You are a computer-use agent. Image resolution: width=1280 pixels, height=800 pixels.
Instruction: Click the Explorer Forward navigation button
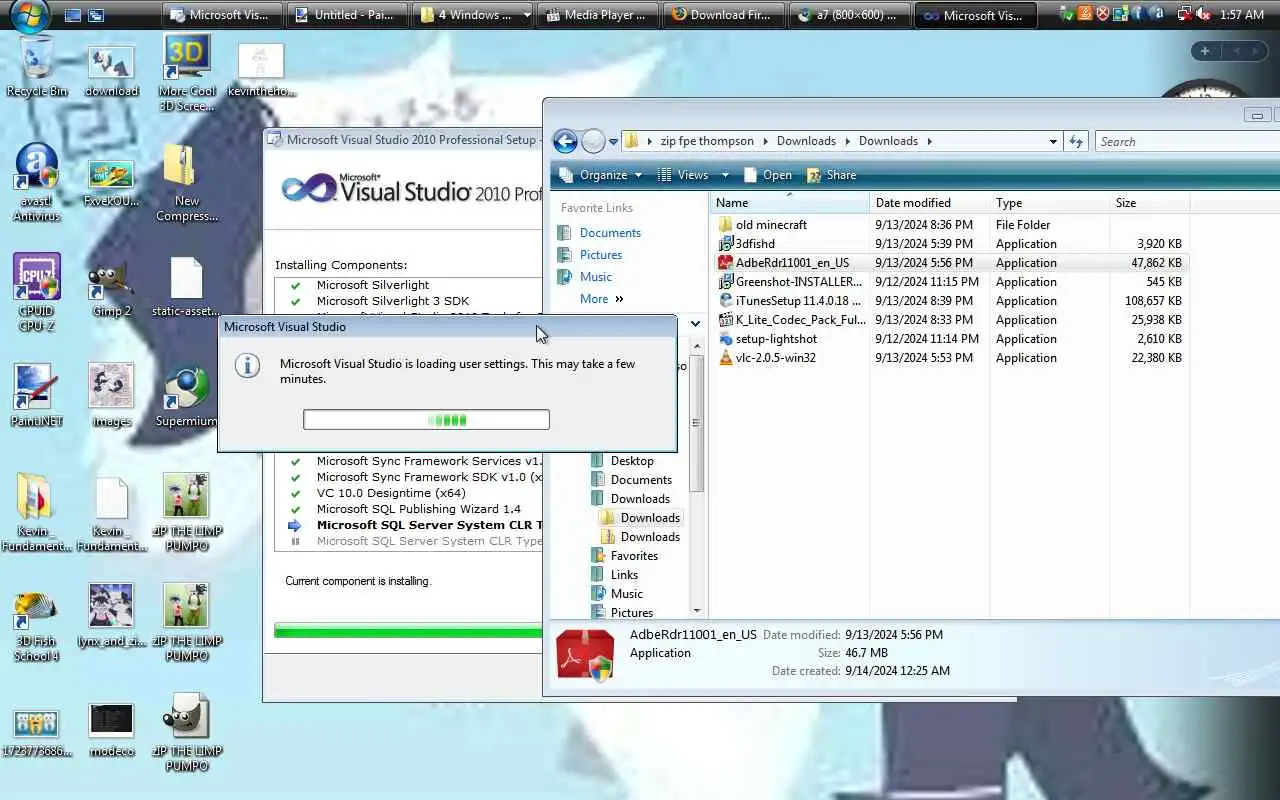click(x=593, y=142)
